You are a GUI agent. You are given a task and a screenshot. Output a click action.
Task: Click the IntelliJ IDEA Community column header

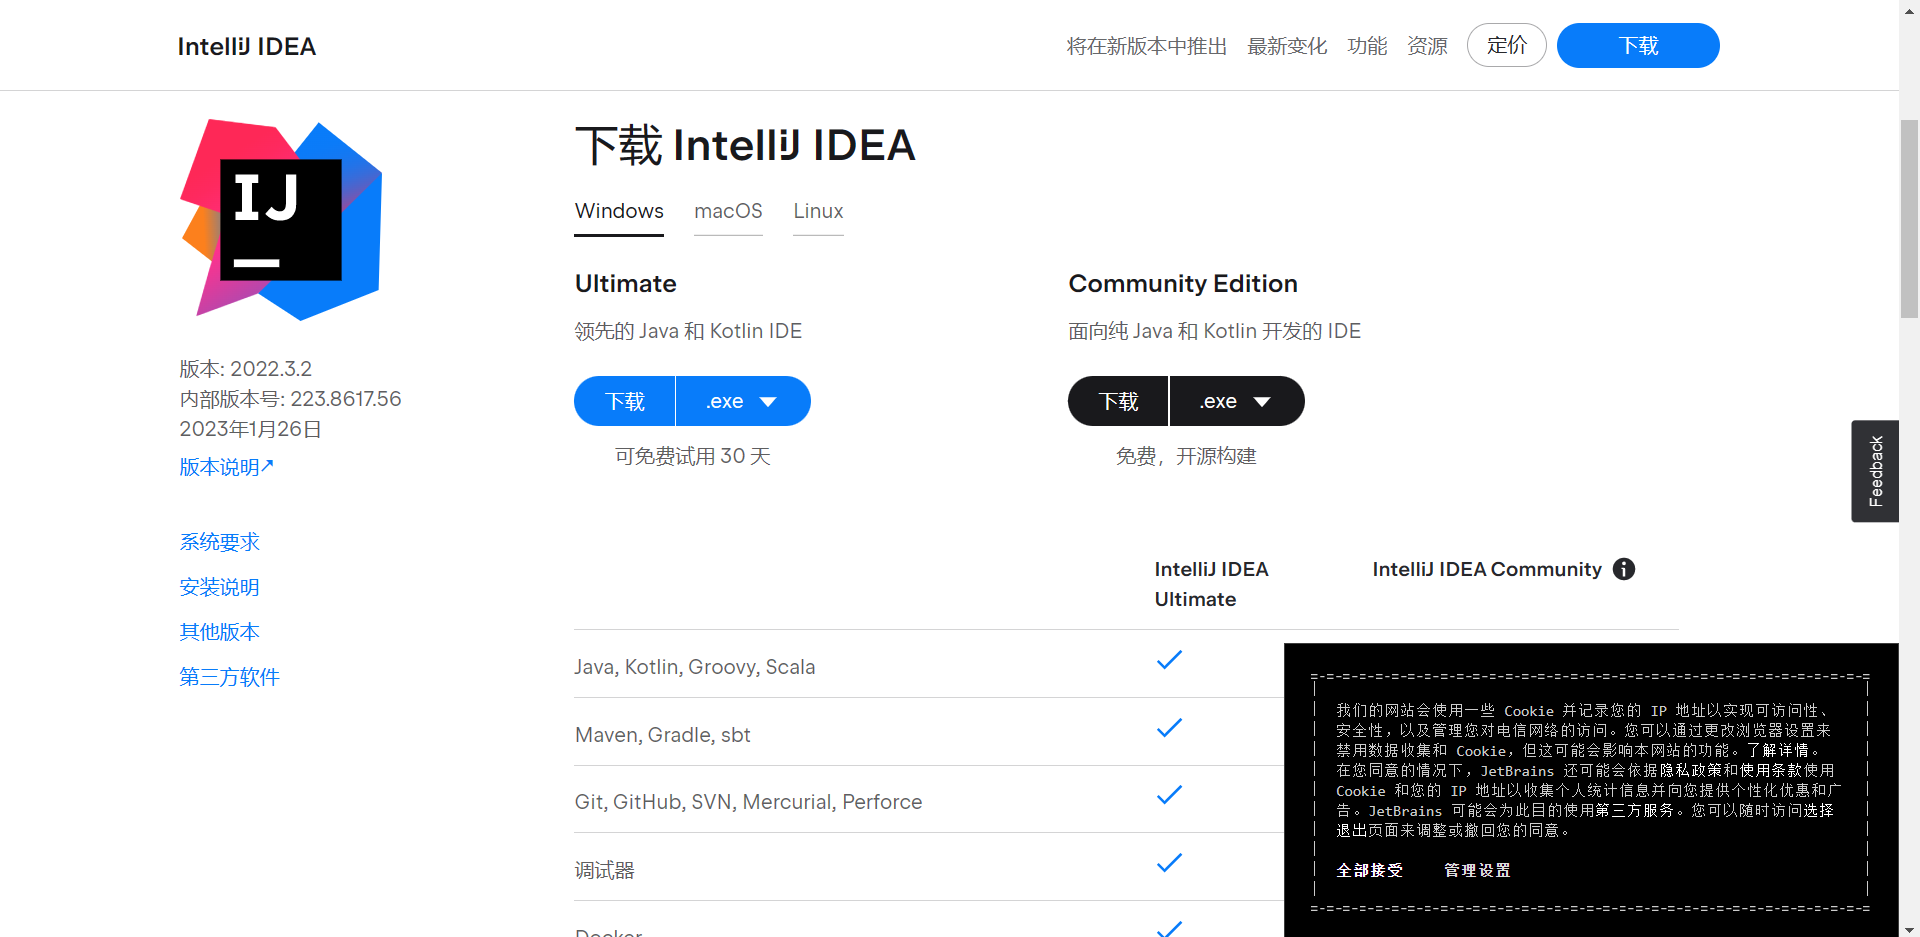click(1487, 569)
